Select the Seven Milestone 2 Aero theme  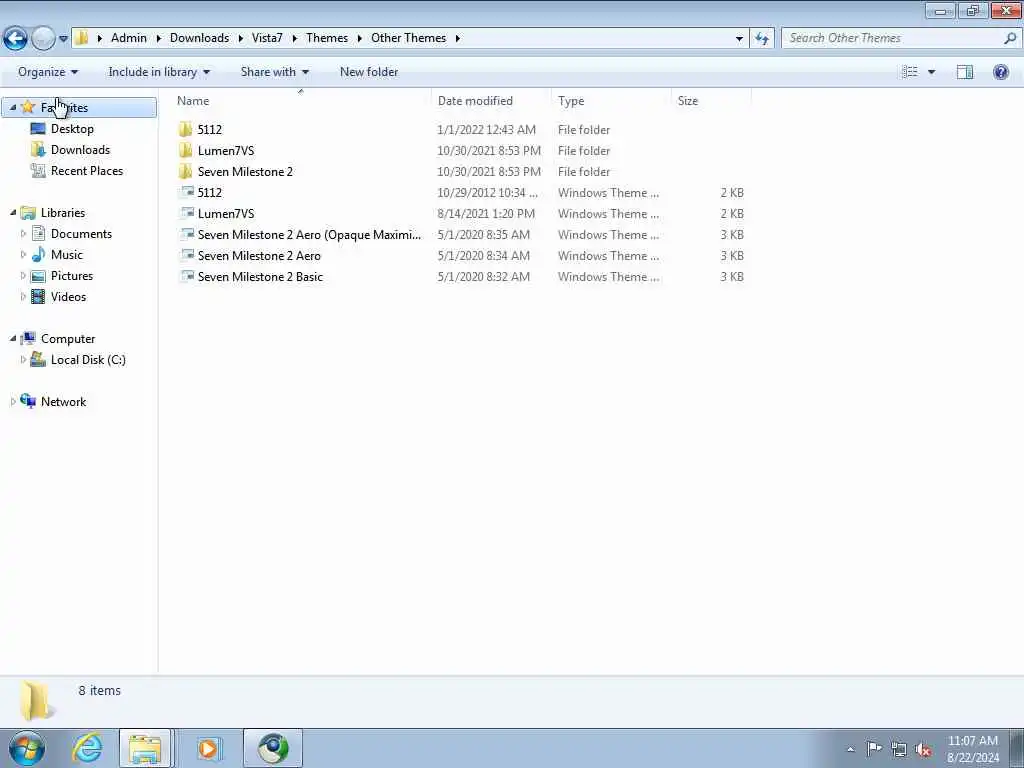point(259,255)
